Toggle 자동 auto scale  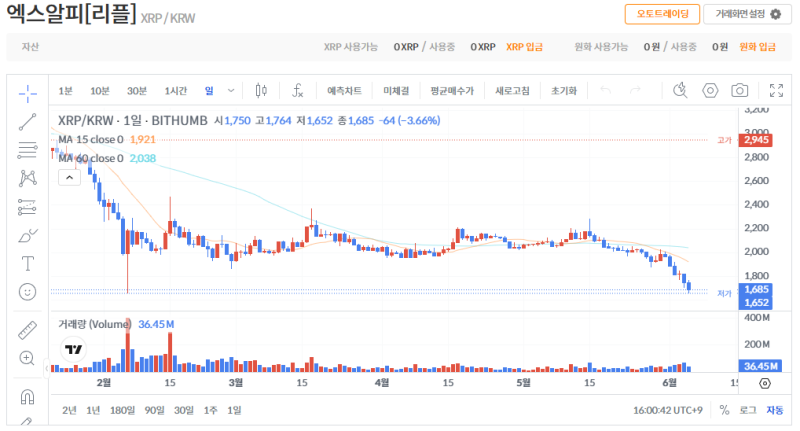774,410
